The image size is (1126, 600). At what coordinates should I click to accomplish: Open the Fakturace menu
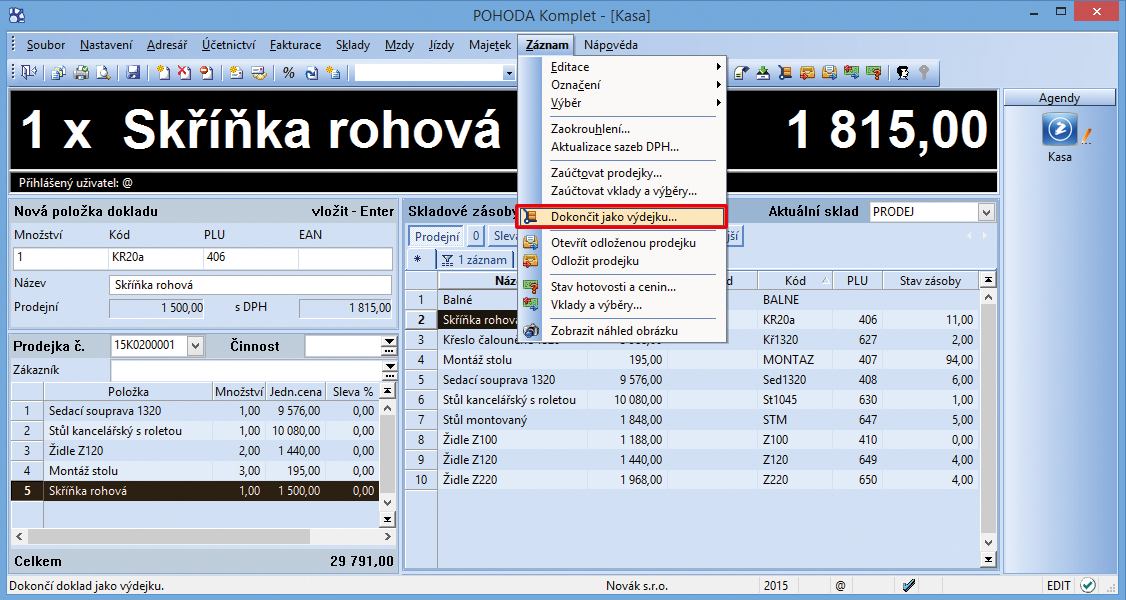[x=295, y=44]
